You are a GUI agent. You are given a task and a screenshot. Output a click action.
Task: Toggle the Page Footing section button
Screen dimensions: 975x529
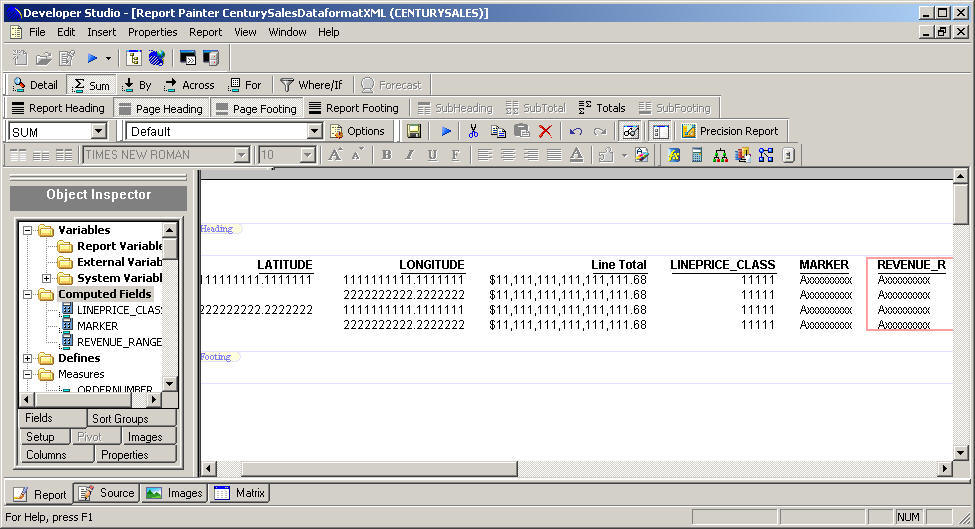click(255, 108)
